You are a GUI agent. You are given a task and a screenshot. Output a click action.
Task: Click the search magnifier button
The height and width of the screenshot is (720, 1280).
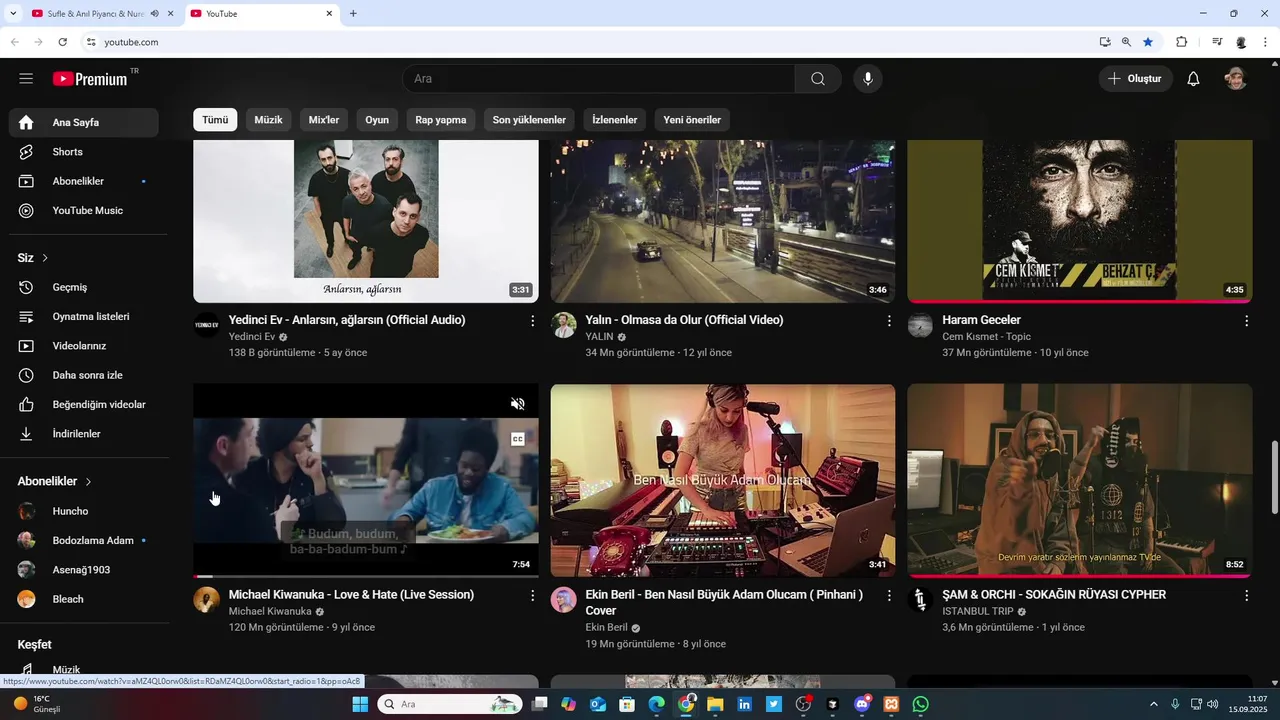click(818, 79)
